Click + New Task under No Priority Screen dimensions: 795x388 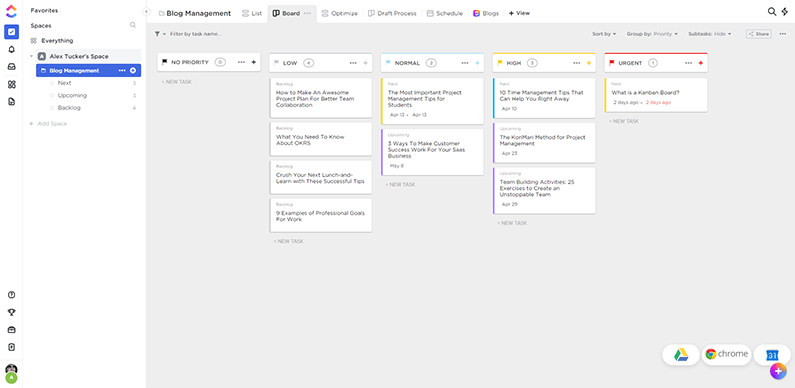click(x=176, y=82)
